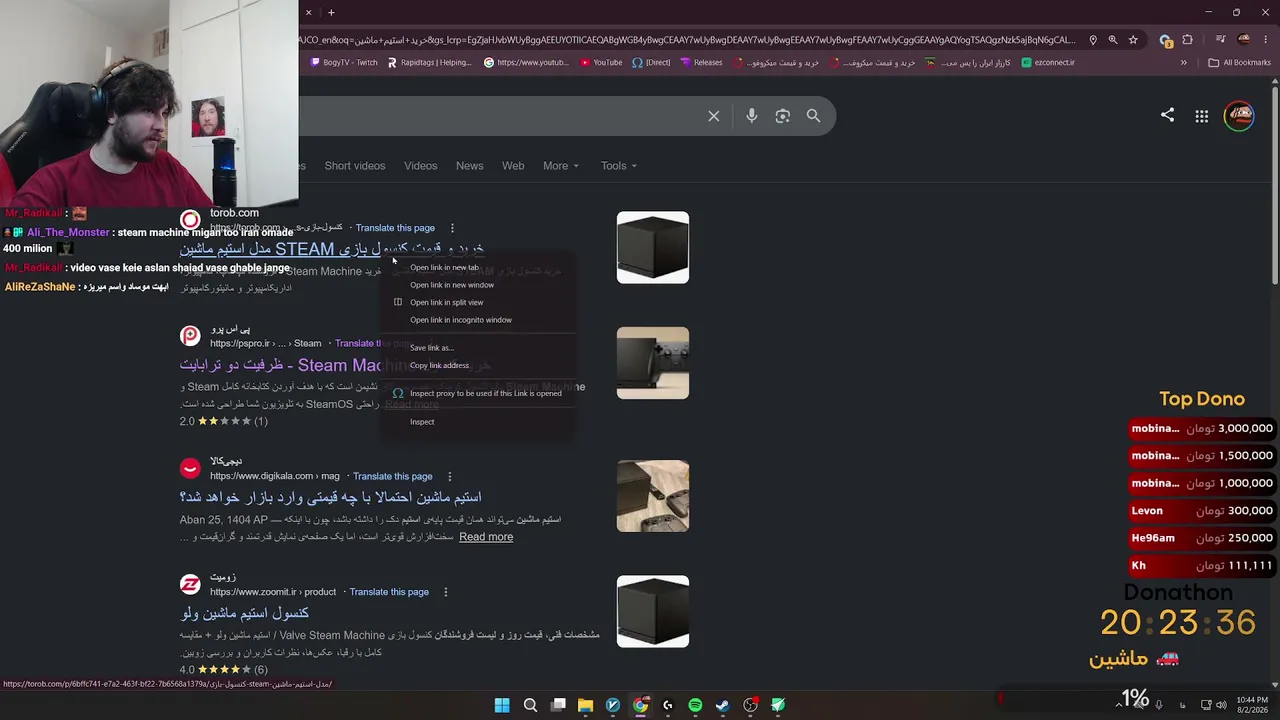Open Google Lens image search
Image resolution: width=1280 pixels, height=720 pixels.
pos(783,116)
